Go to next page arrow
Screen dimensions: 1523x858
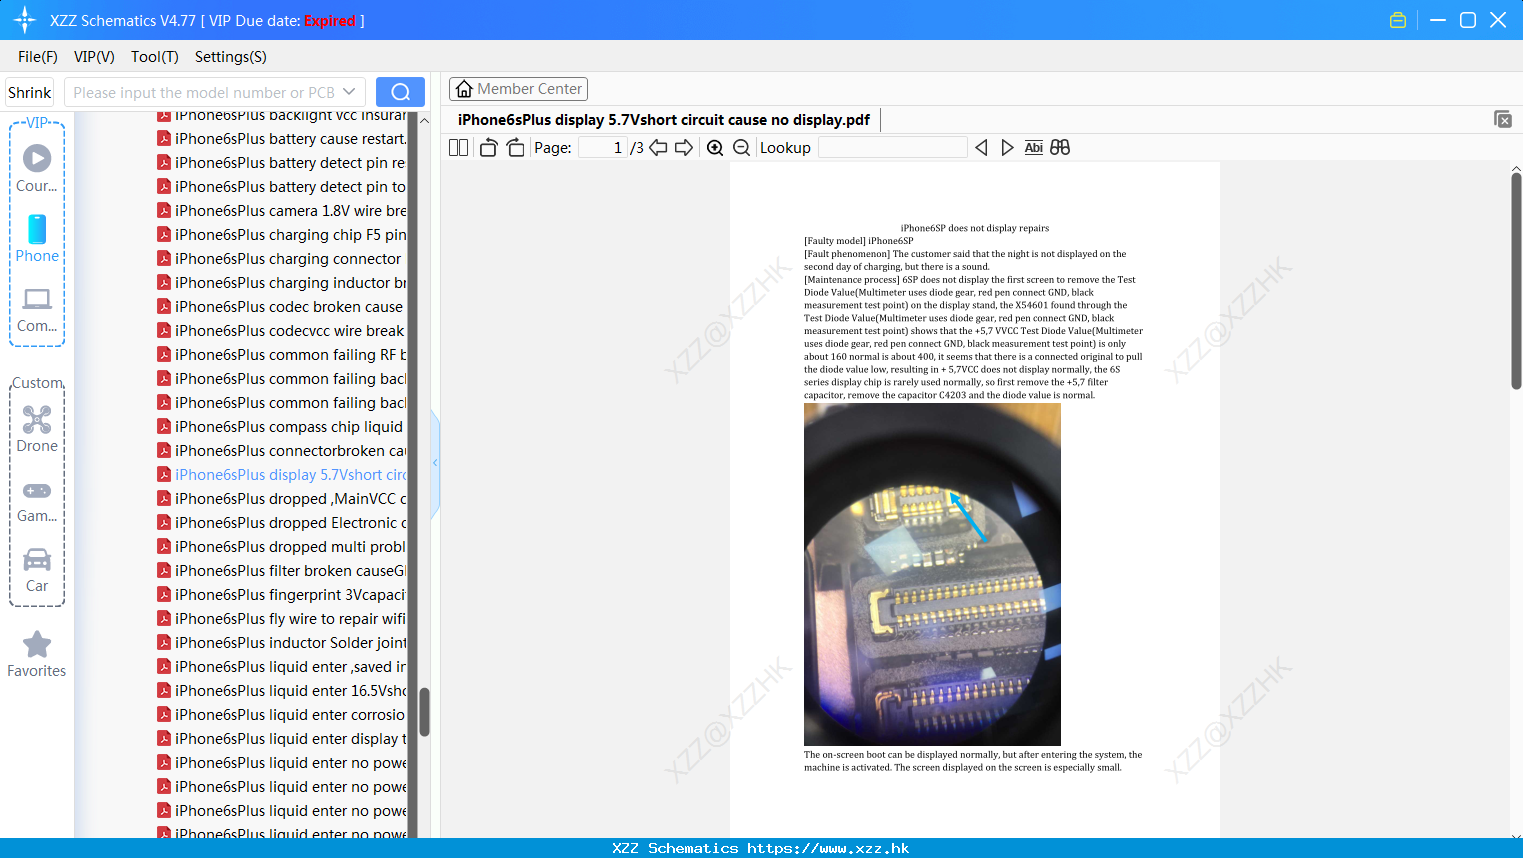click(684, 147)
